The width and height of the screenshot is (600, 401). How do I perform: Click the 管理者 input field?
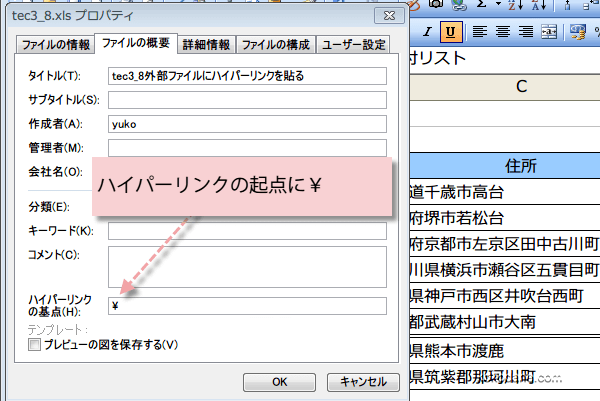[247, 148]
